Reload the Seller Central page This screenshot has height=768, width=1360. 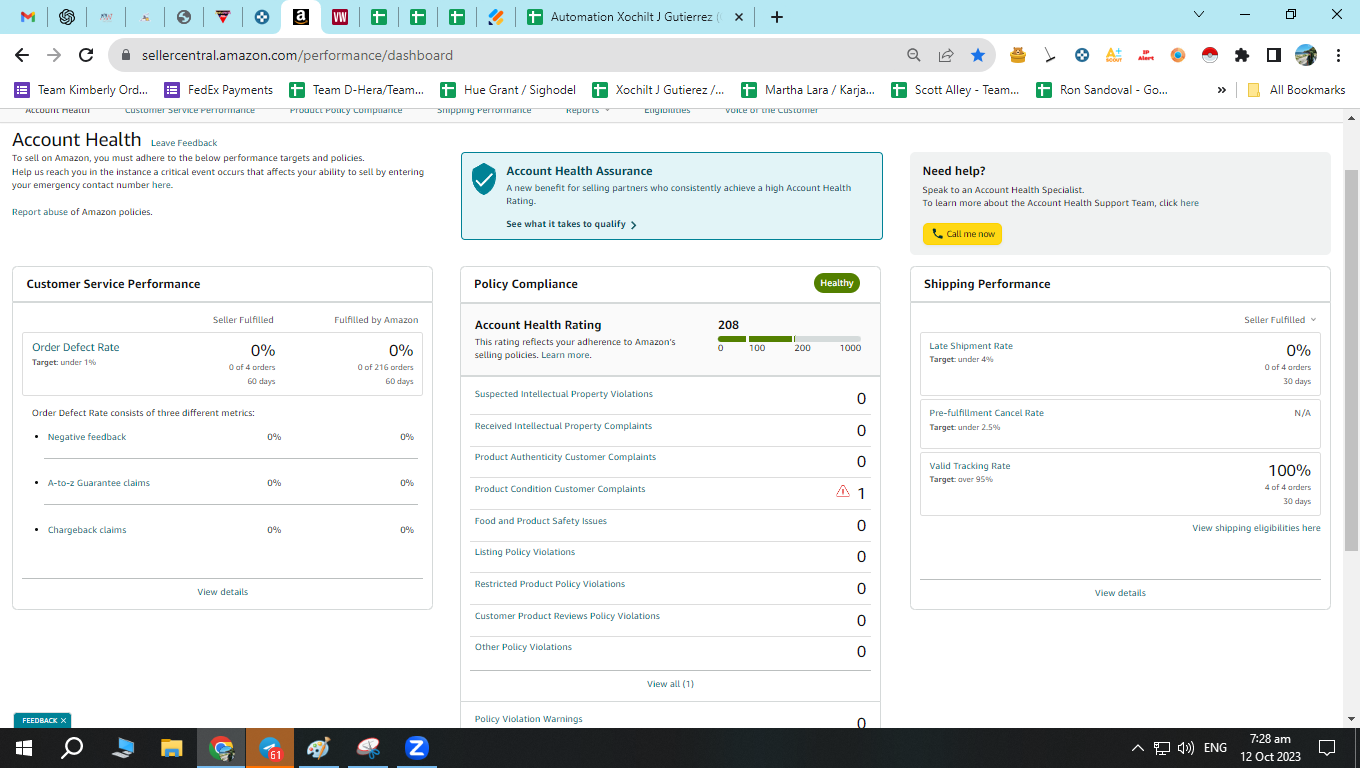click(x=86, y=55)
